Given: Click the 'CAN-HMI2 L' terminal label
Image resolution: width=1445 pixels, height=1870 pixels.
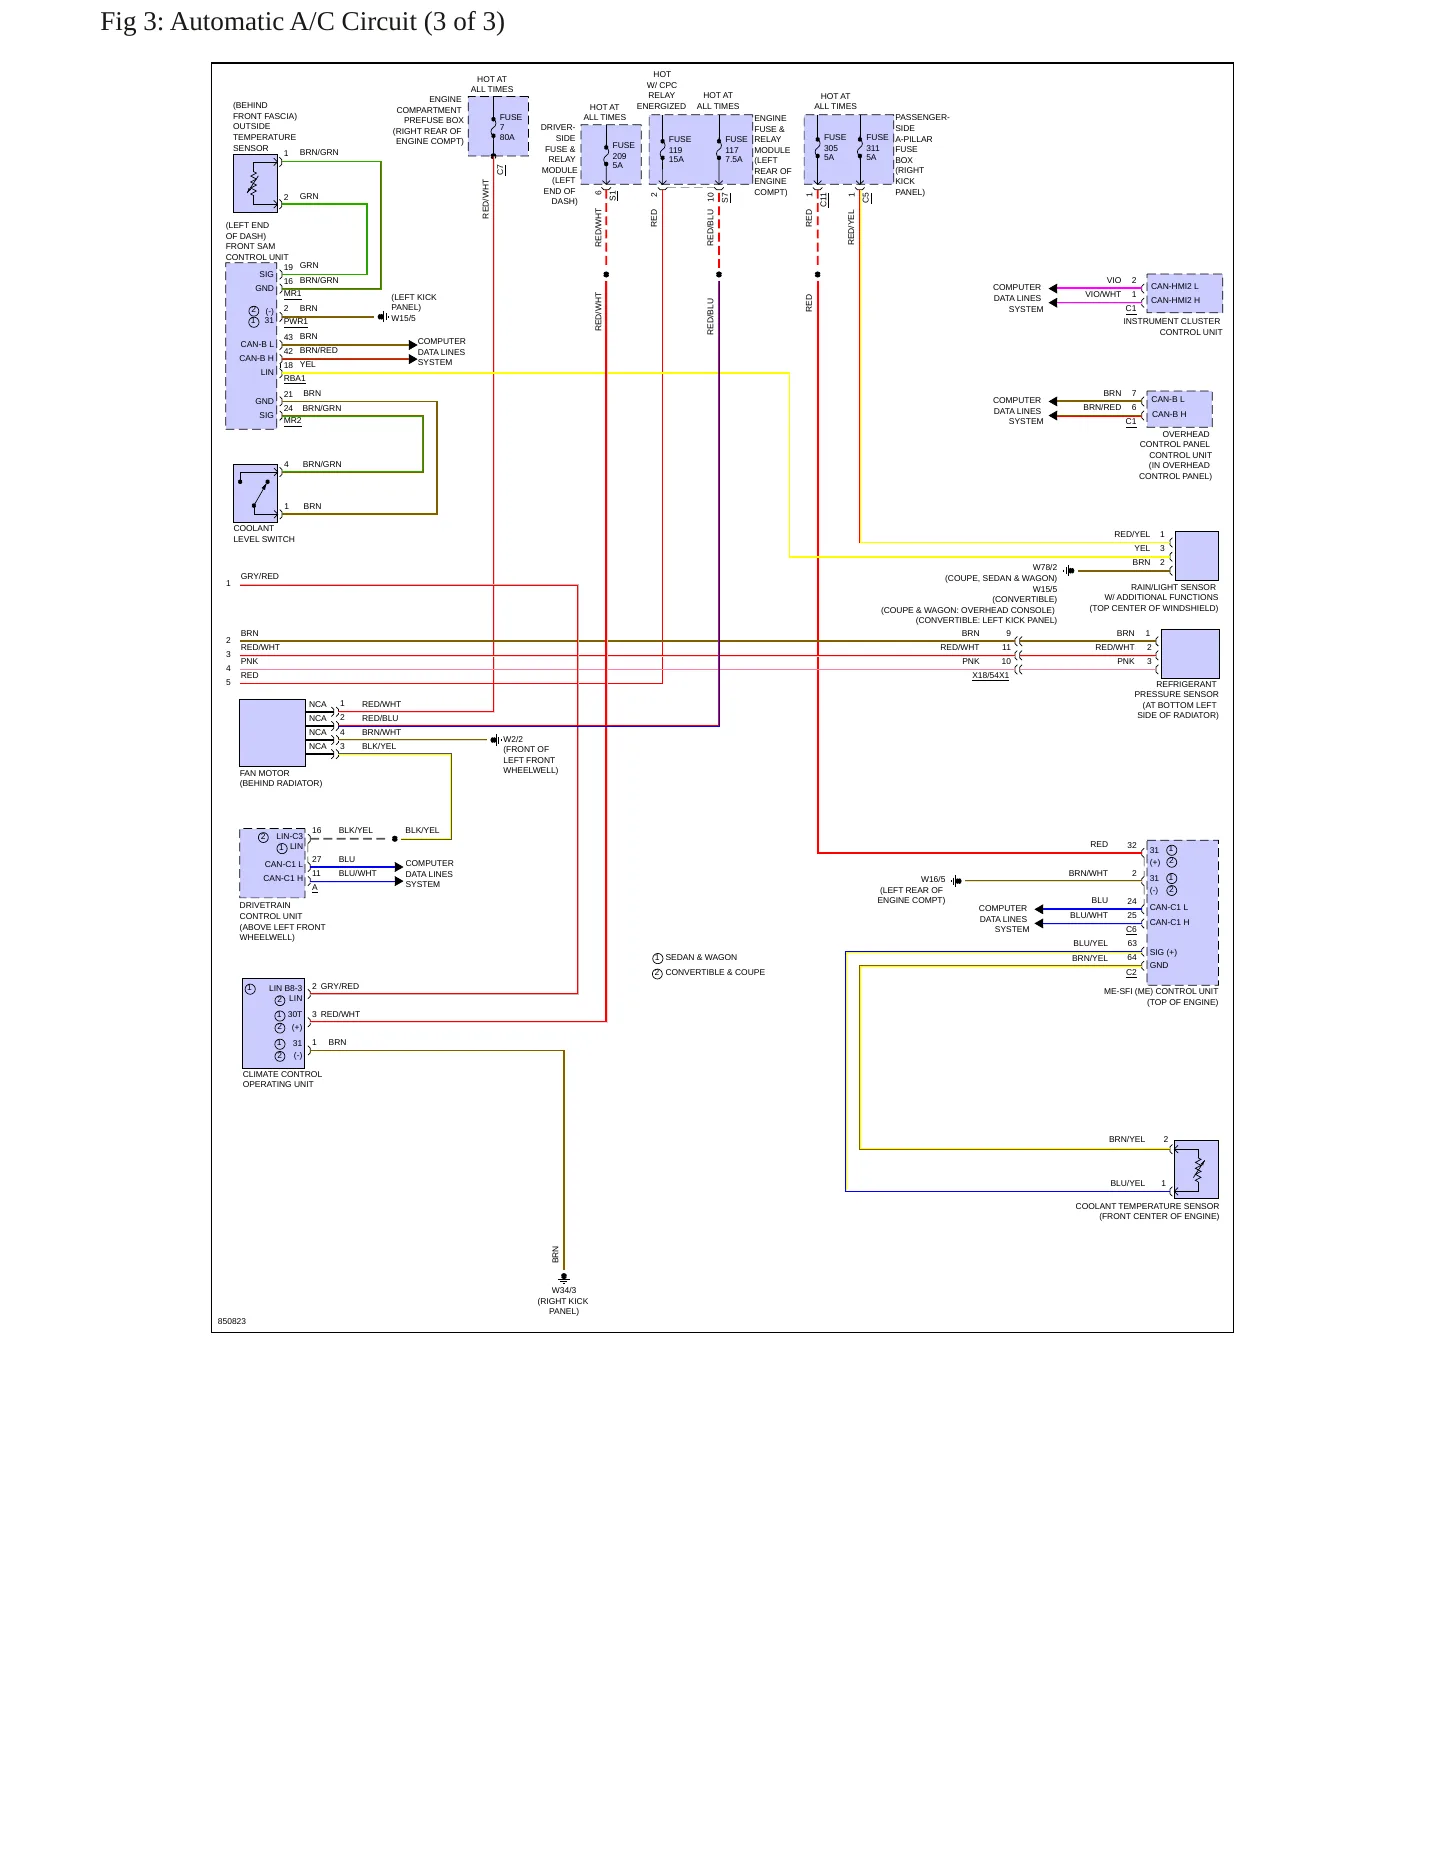Looking at the screenshot, I should (x=1174, y=286).
